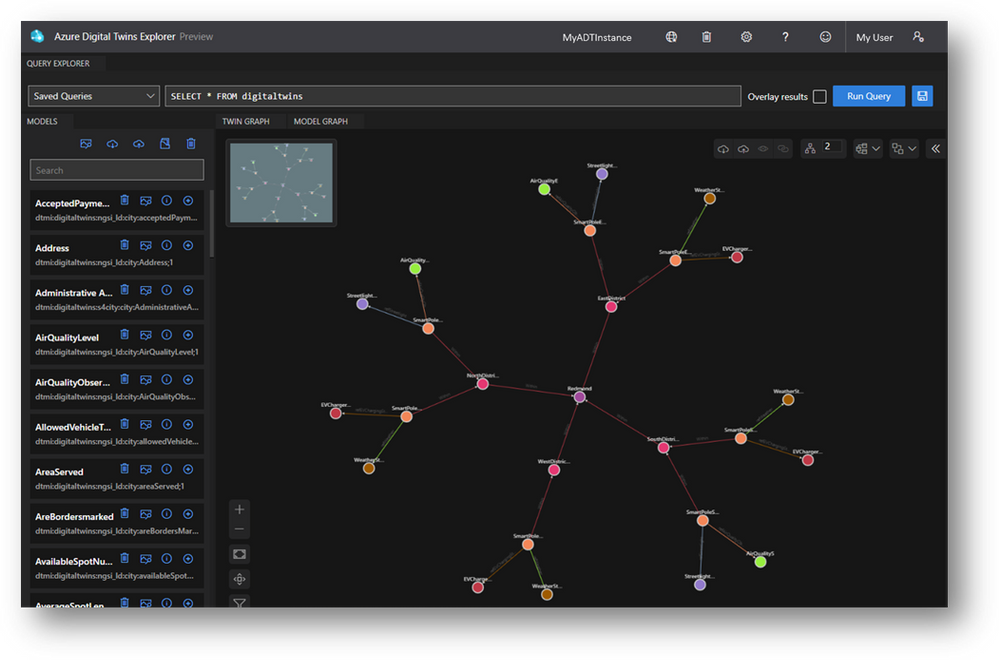
Task: Select the EastDistrict node in the graph
Action: (611, 306)
